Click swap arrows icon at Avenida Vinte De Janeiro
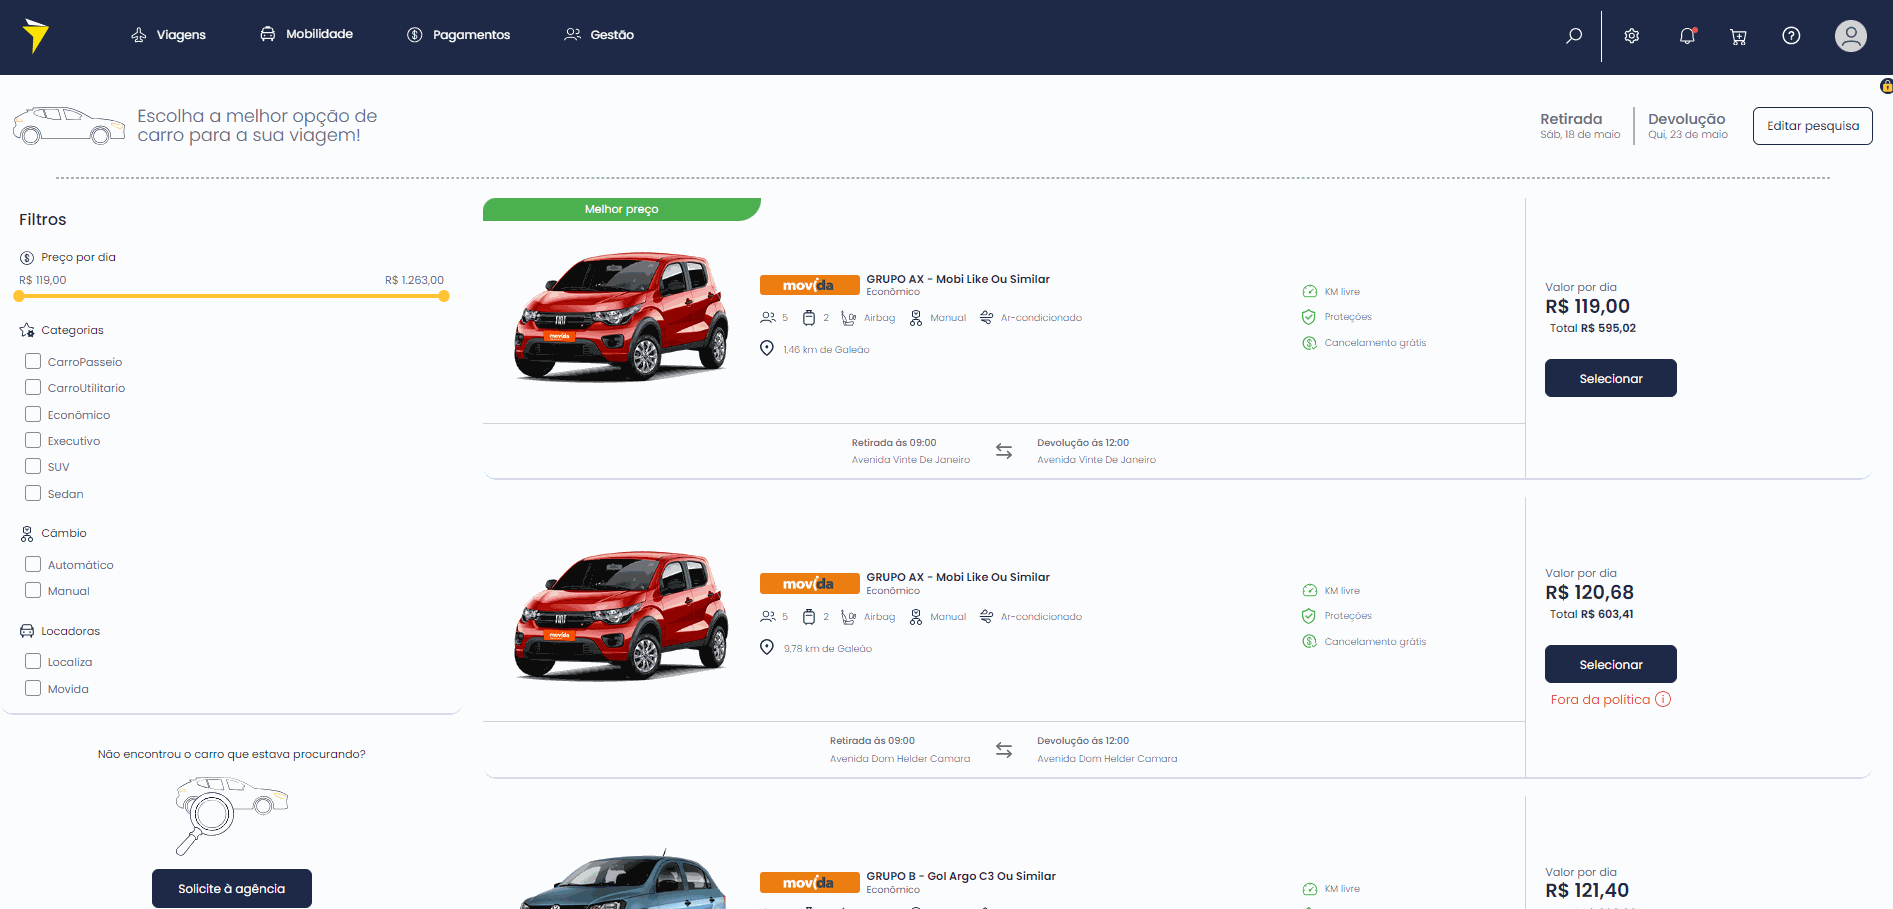 pos(1004,451)
